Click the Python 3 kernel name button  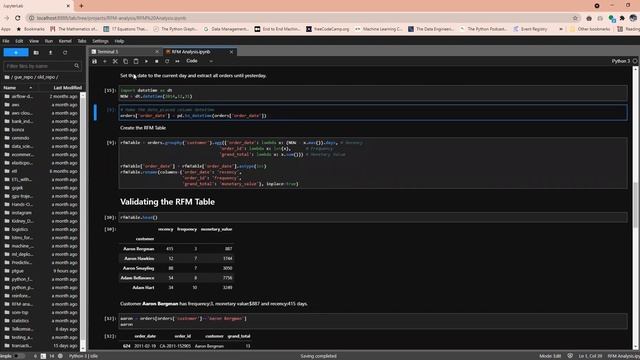[620, 61]
